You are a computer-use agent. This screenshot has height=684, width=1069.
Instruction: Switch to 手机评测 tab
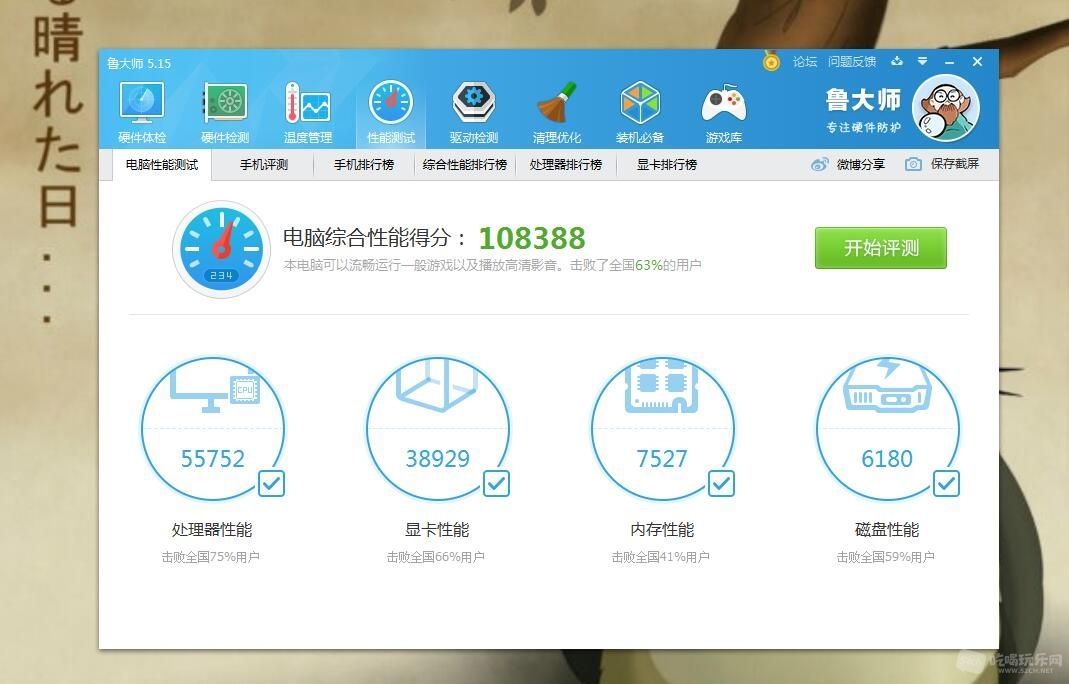point(264,164)
